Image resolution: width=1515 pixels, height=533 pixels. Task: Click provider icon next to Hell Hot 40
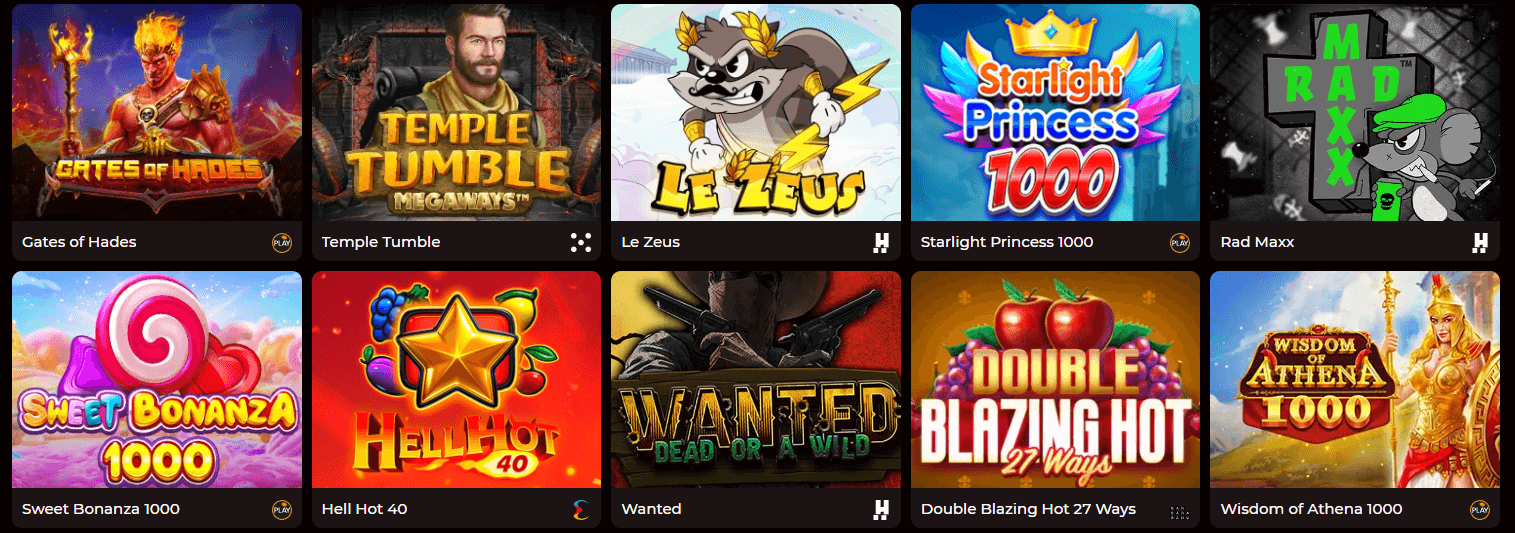[x=581, y=510]
